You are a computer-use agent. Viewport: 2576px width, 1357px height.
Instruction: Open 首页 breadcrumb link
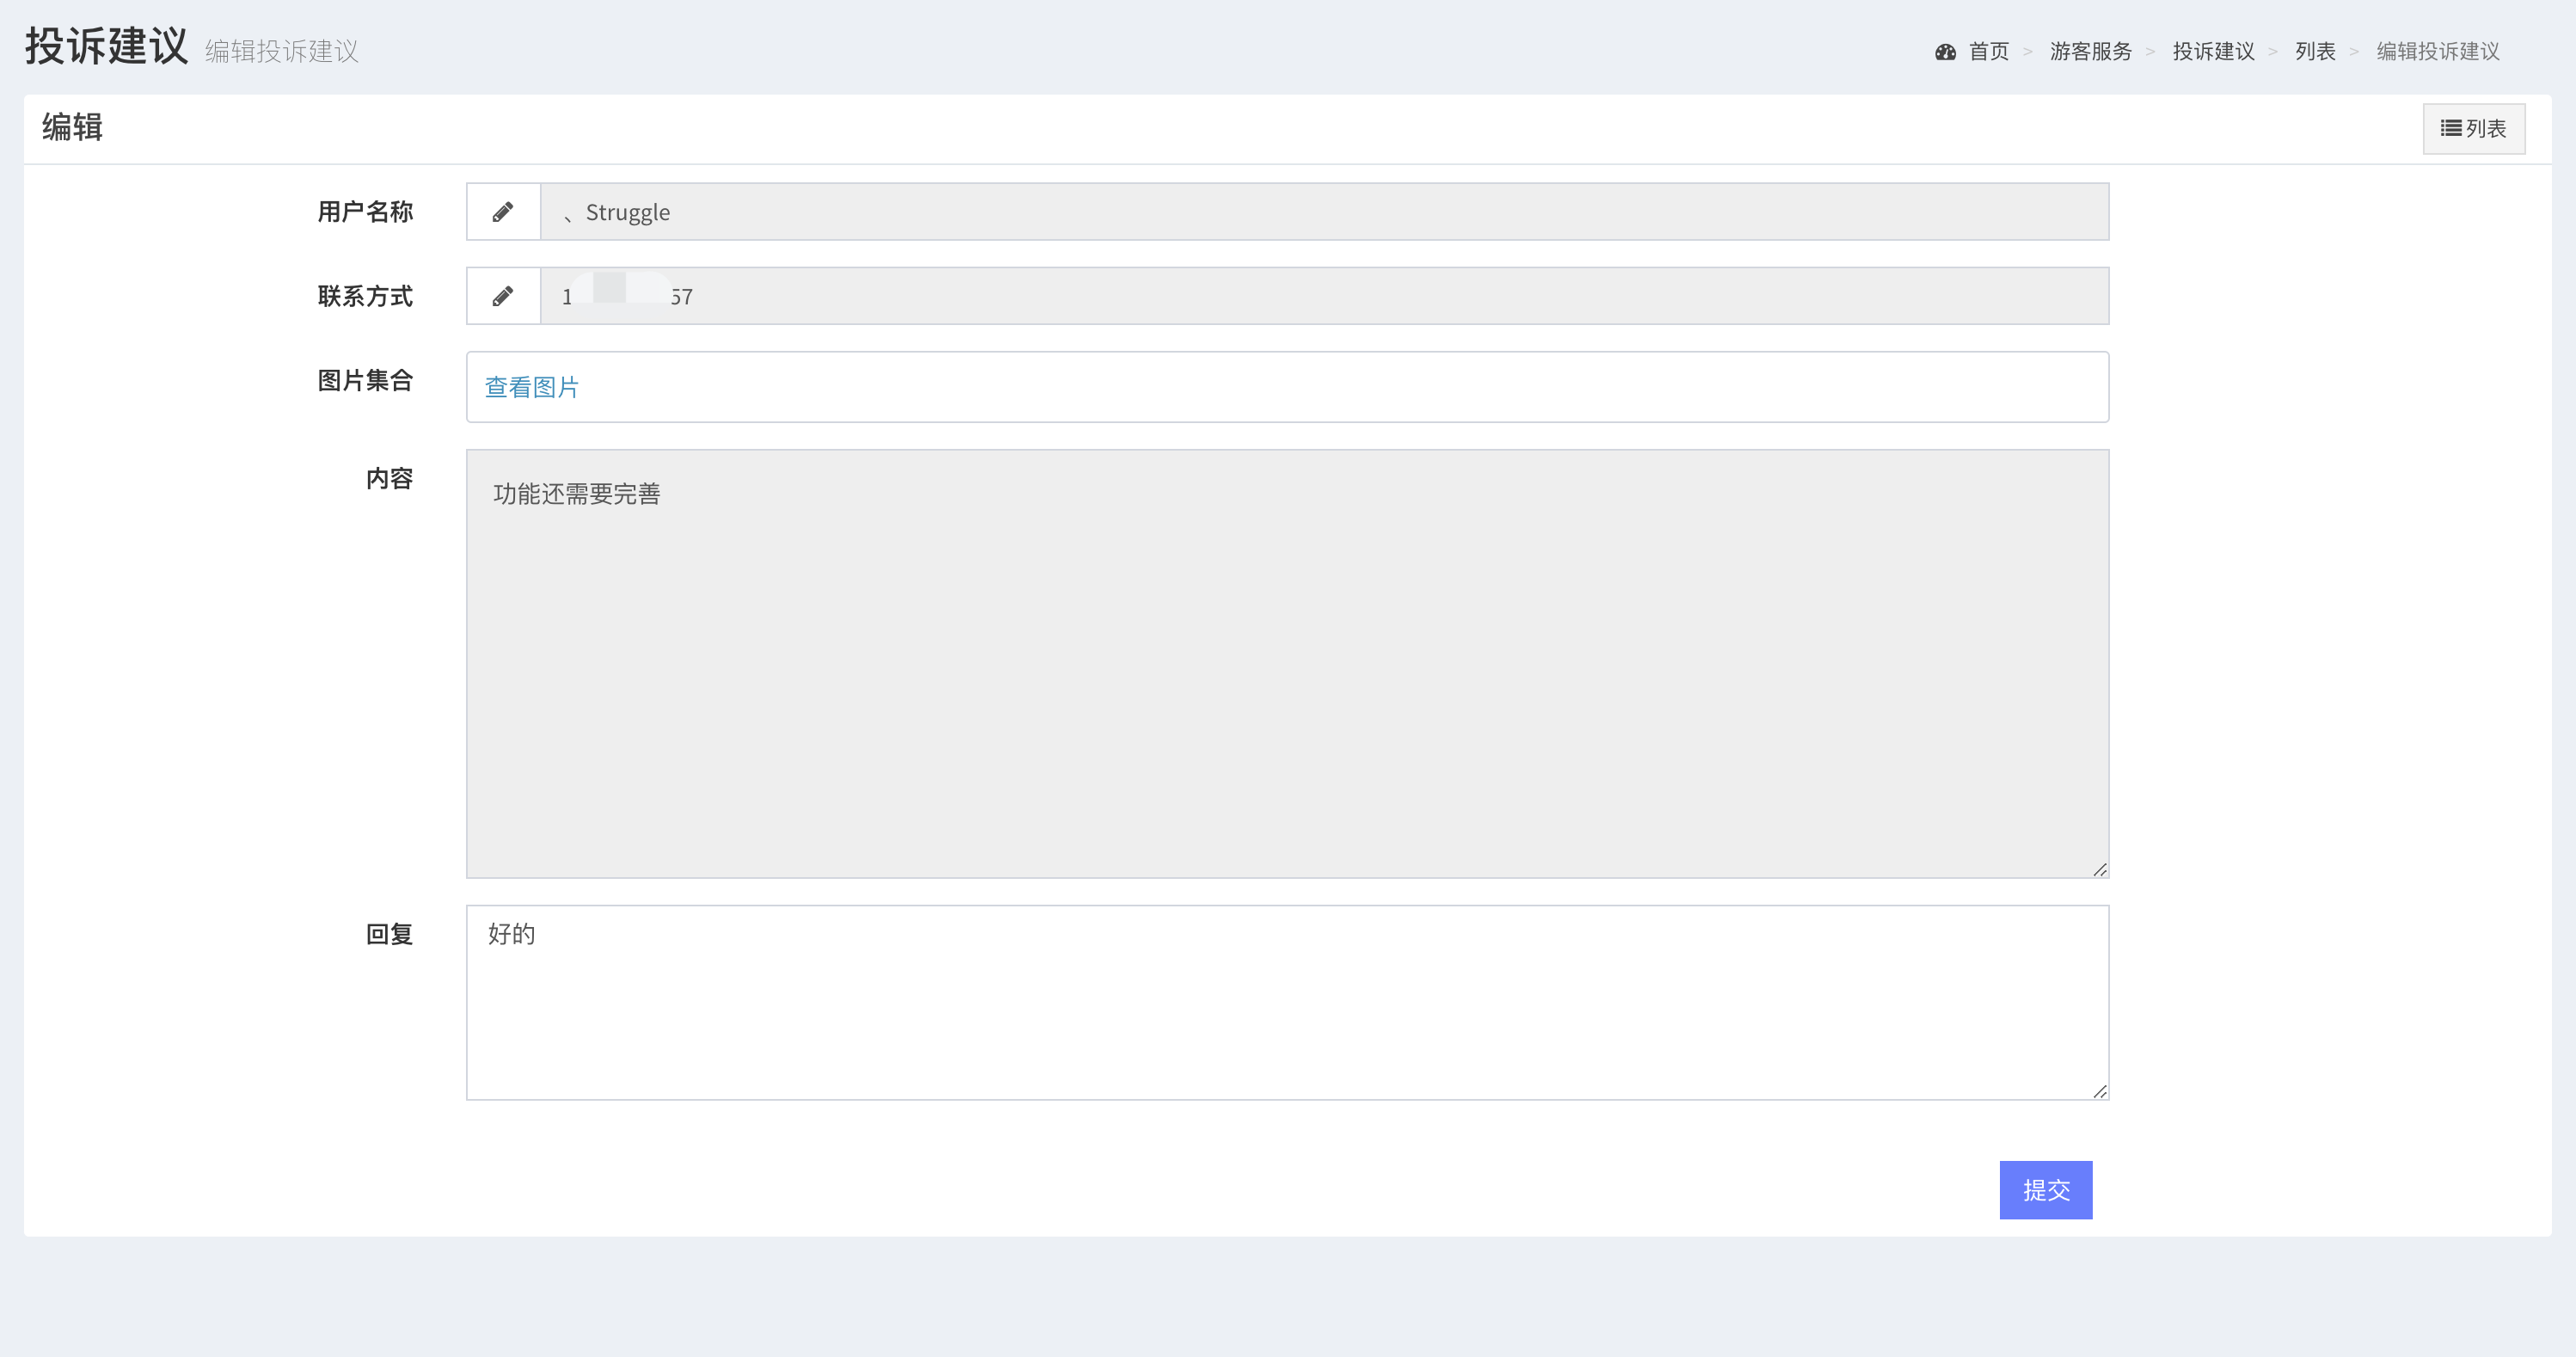pos(1988,52)
